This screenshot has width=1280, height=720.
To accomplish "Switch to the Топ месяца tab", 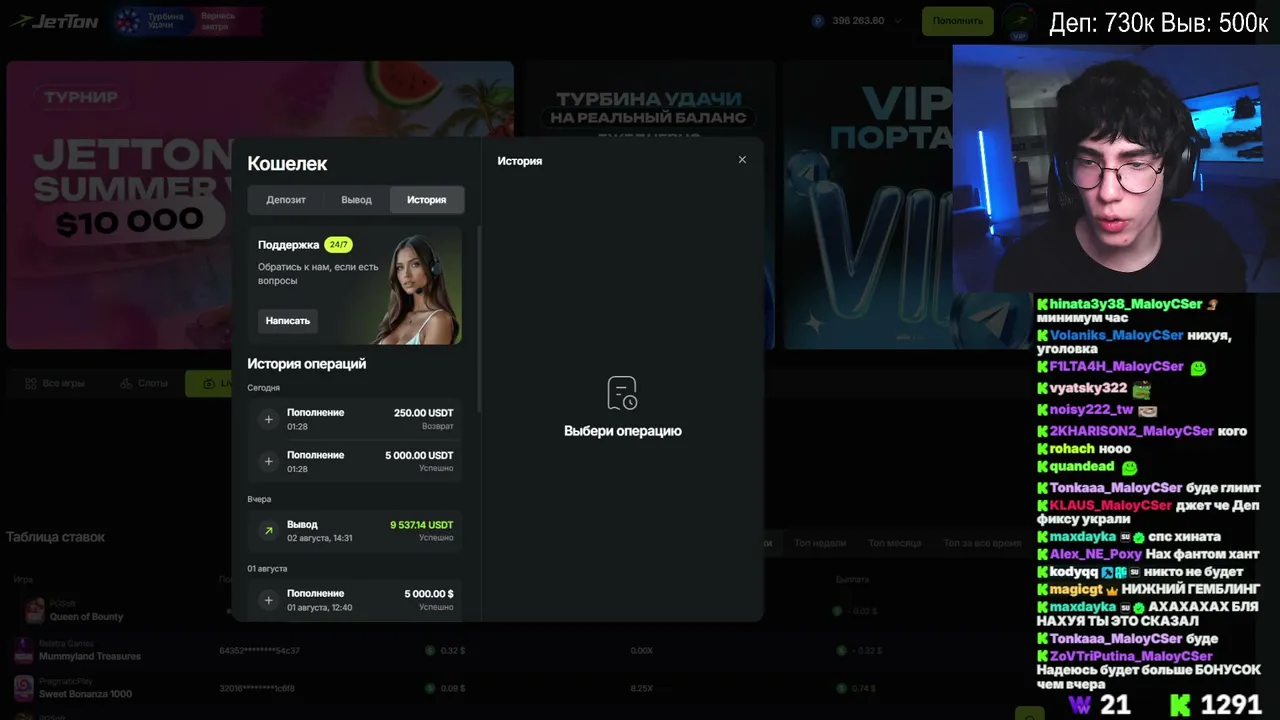I will click(x=895, y=543).
